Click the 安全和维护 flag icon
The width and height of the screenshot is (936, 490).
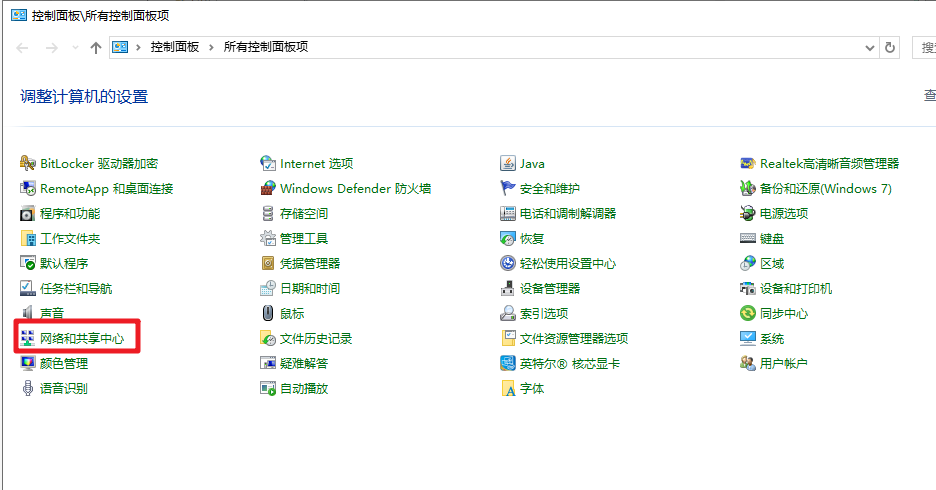coord(508,189)
